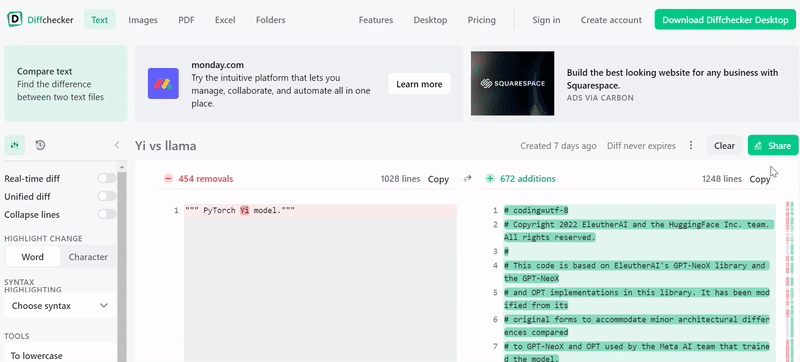
Task: Turn on Collapse lines switch
Action: (x=107, y=214)
